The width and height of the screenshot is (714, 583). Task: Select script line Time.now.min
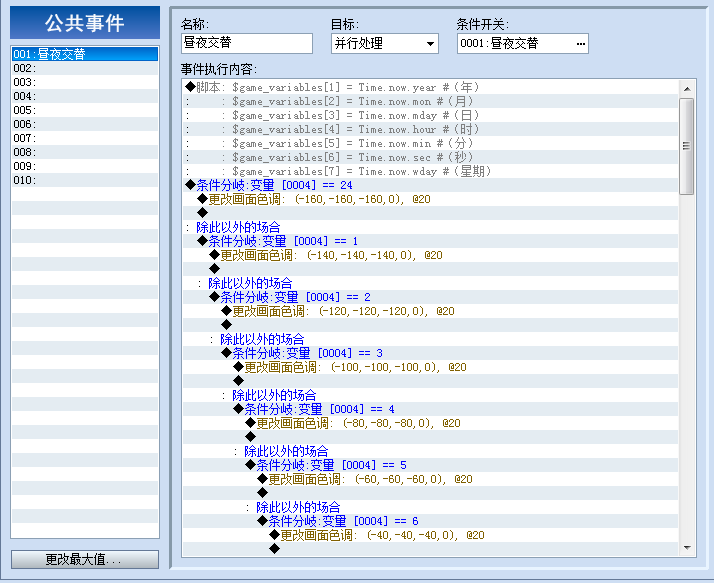[430, 143]
